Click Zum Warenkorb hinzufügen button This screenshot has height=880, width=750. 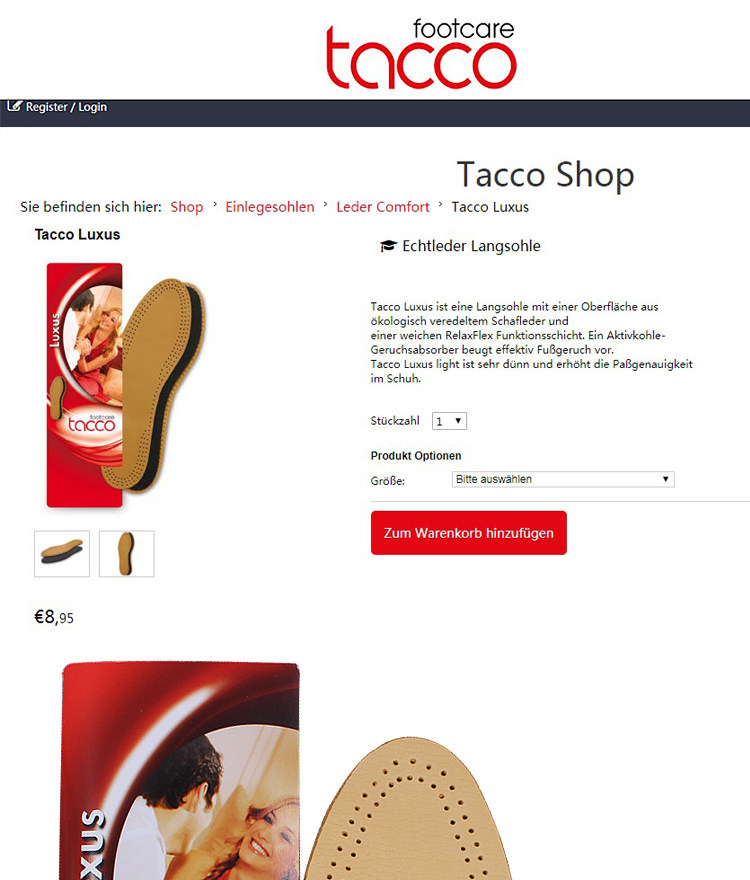click(x=469, y=533)
